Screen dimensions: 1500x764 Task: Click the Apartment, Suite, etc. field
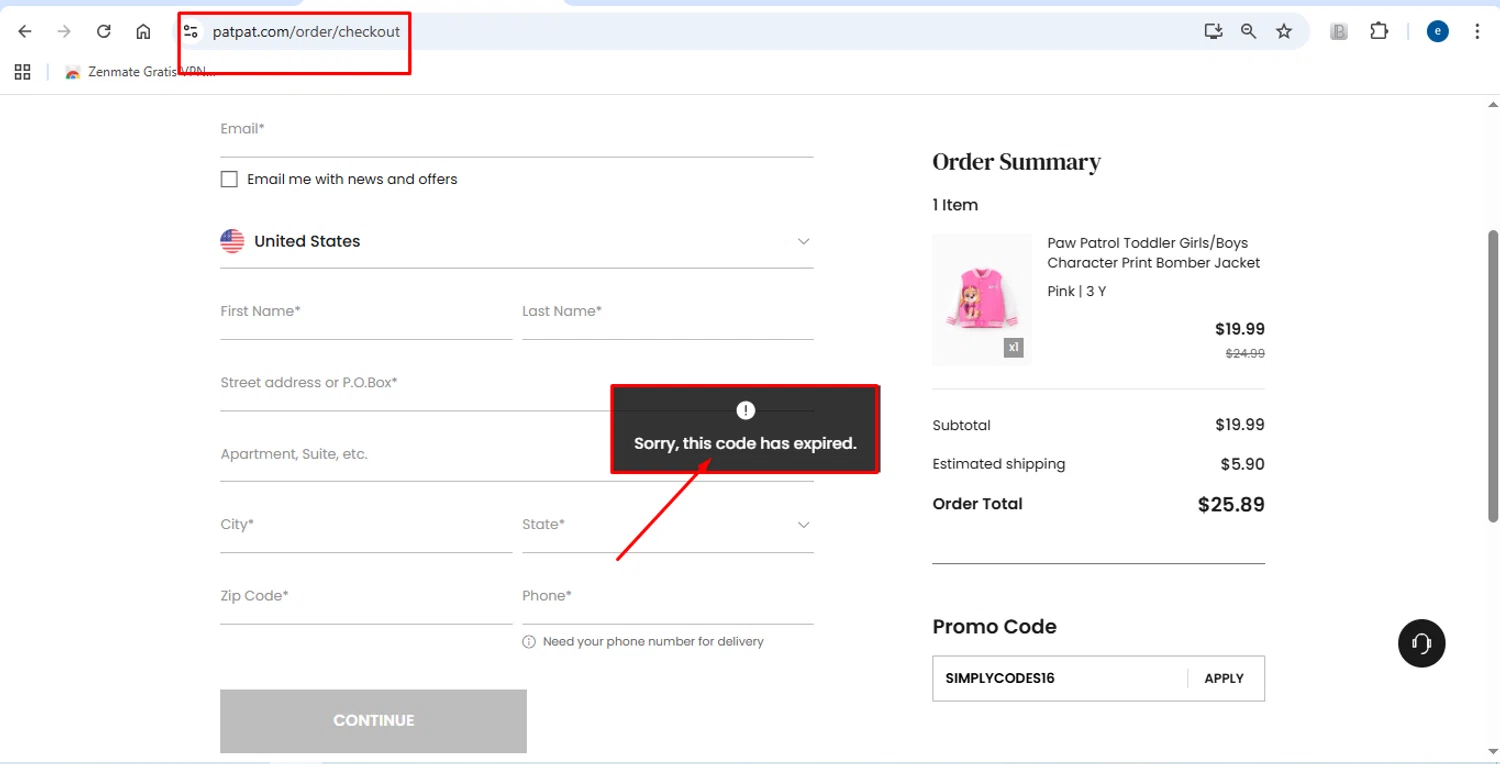(517, 459)
